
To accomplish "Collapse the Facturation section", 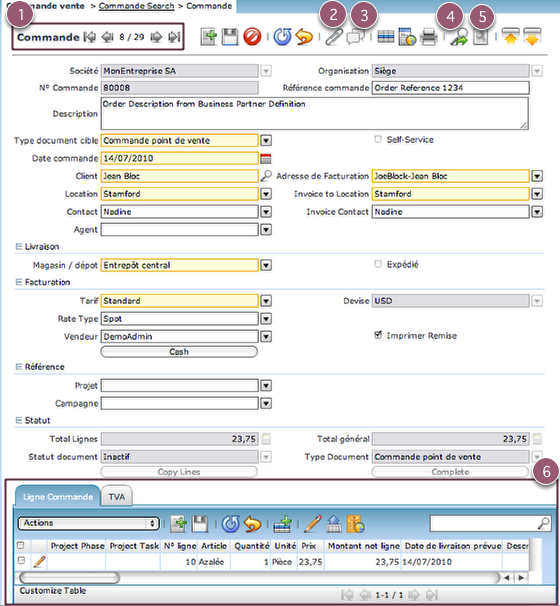I will pos(19,282).
